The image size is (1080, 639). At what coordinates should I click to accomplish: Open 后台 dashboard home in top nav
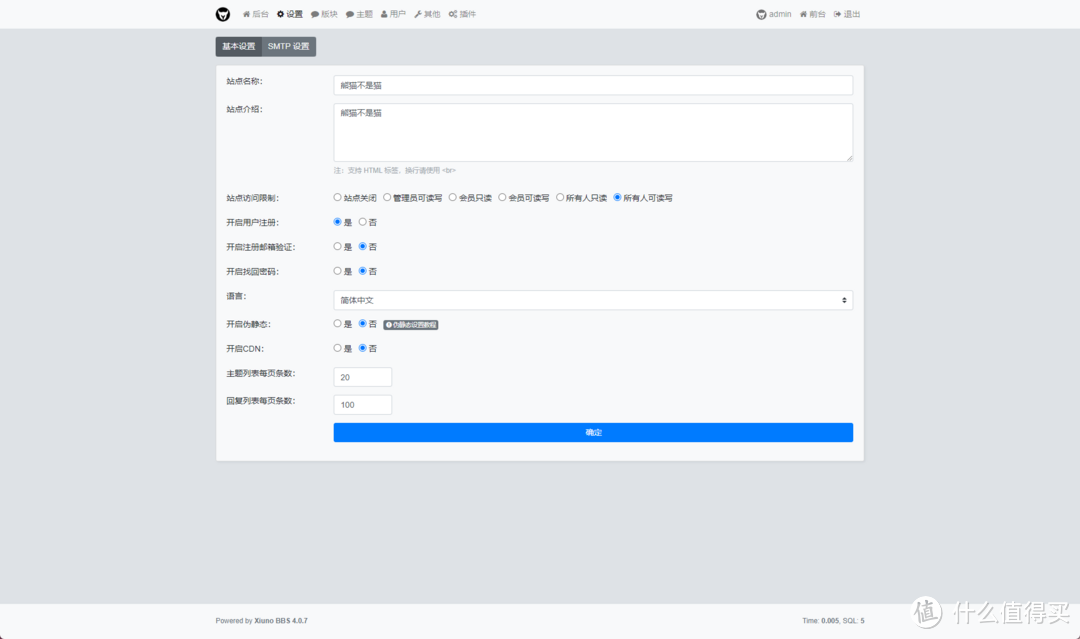tap(256, 14)
